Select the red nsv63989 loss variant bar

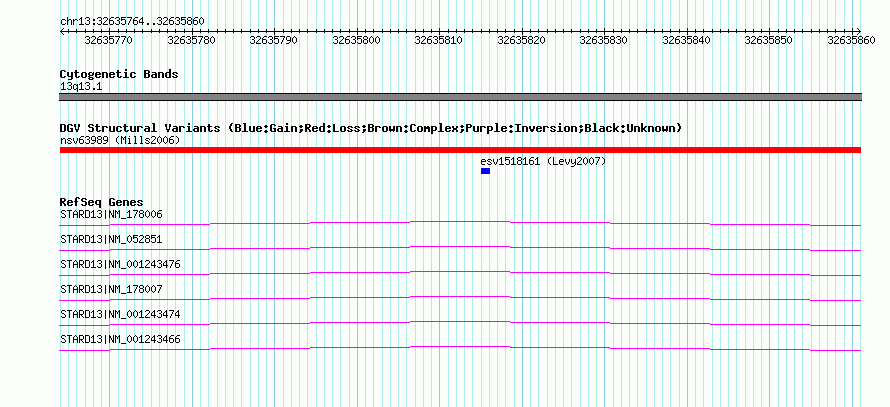point(460,150)
